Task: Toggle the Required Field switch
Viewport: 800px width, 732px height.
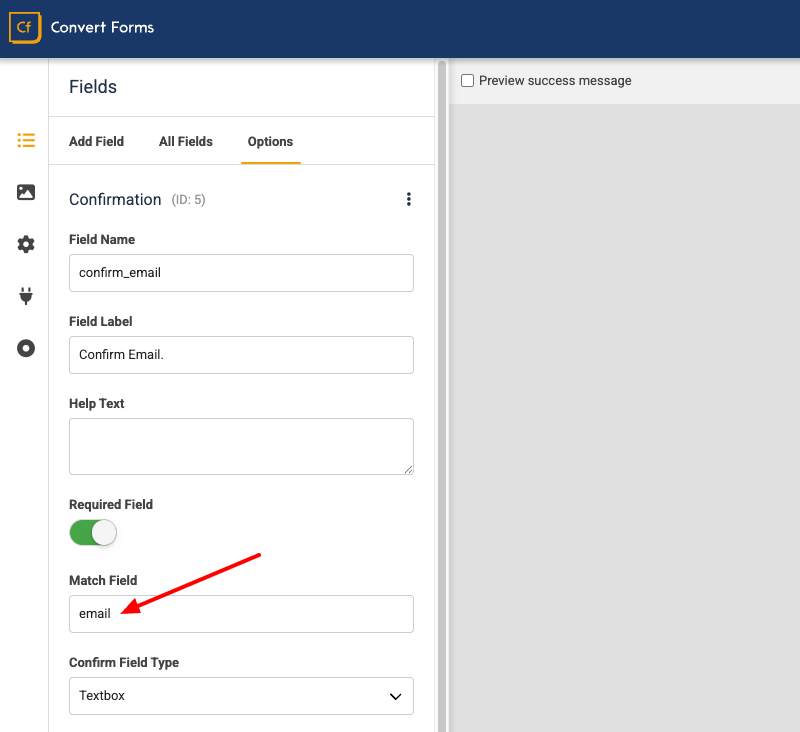Action: [93, 533]
